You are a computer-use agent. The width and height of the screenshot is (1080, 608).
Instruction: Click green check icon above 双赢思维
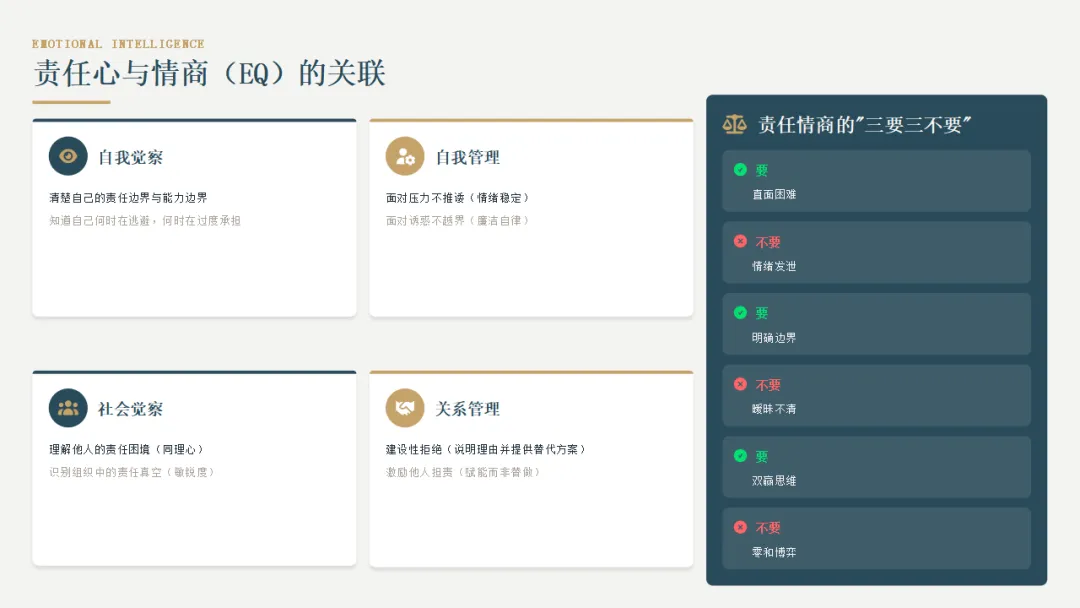(x=740, y=456)
